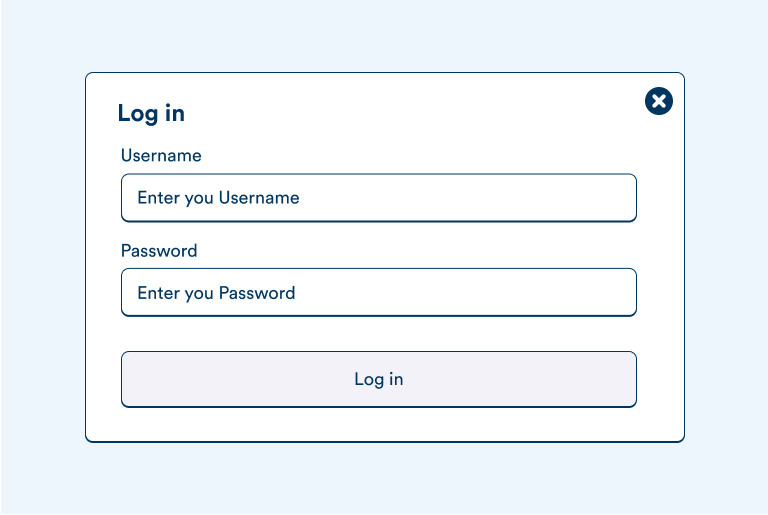
Task: Click the "Log in" dialog heading
Action: (151, 114)
